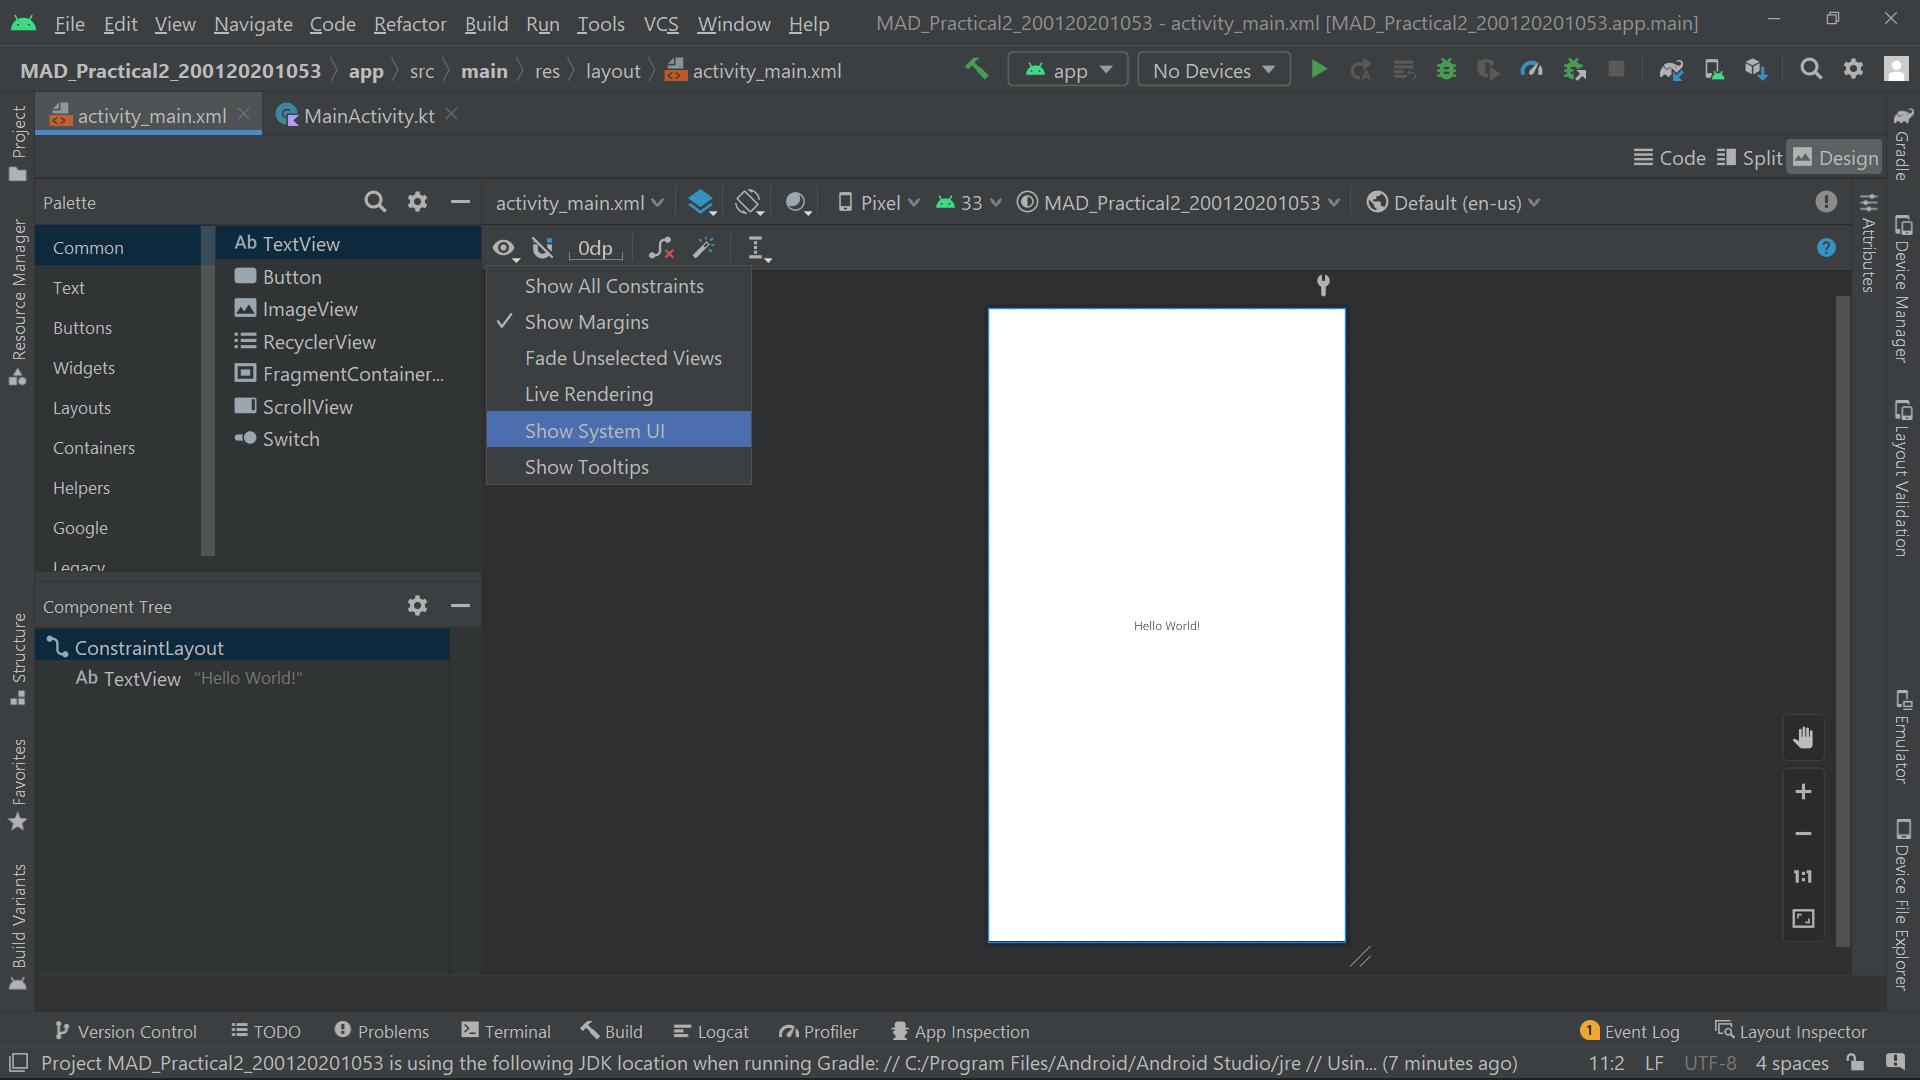The height and width of the screenshot is (1080, 1920).
Task: Set default margins 0dp field
Action: click(x=595, y=248)
